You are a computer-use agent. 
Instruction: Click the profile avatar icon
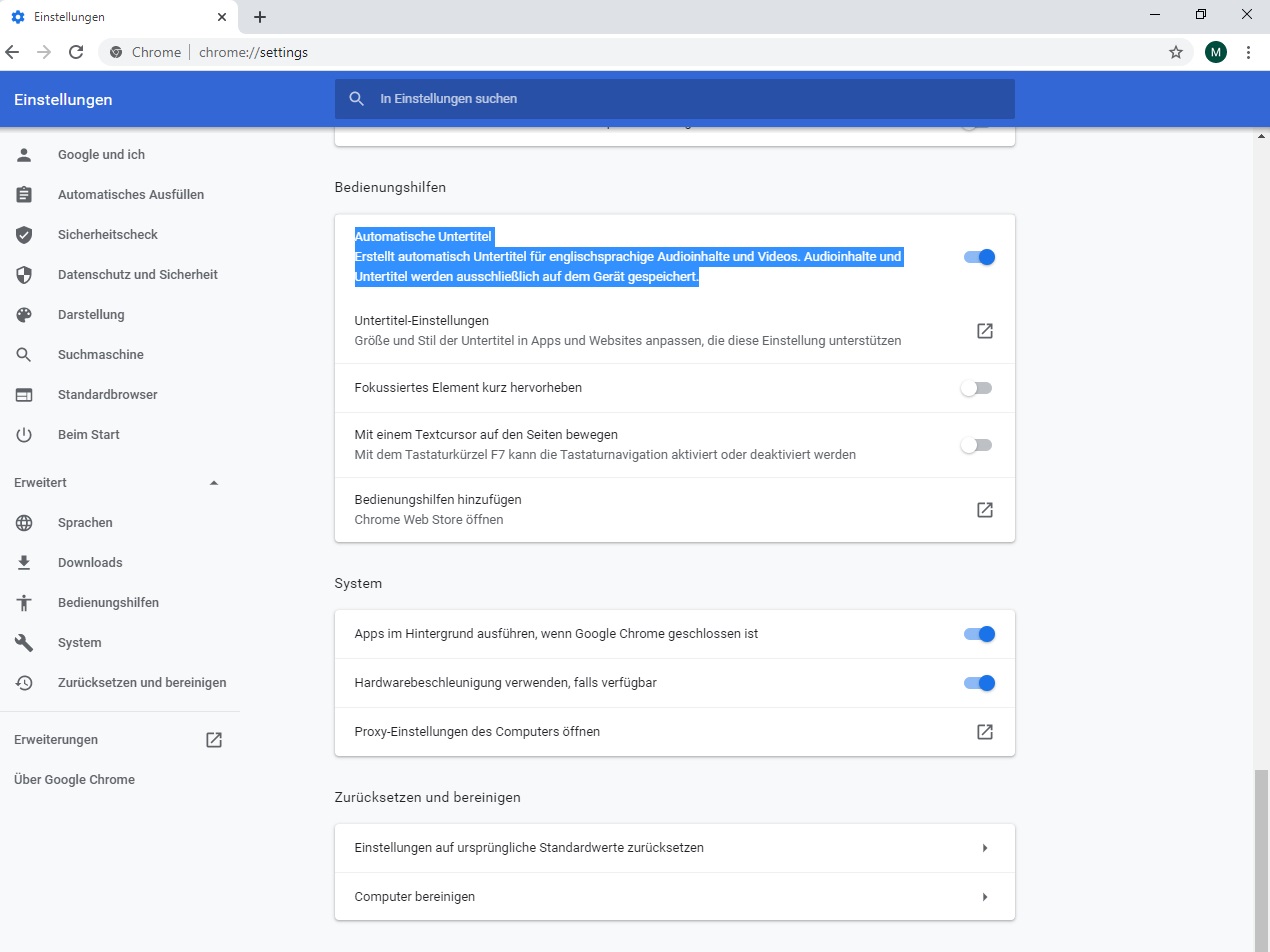[1216, 52]
